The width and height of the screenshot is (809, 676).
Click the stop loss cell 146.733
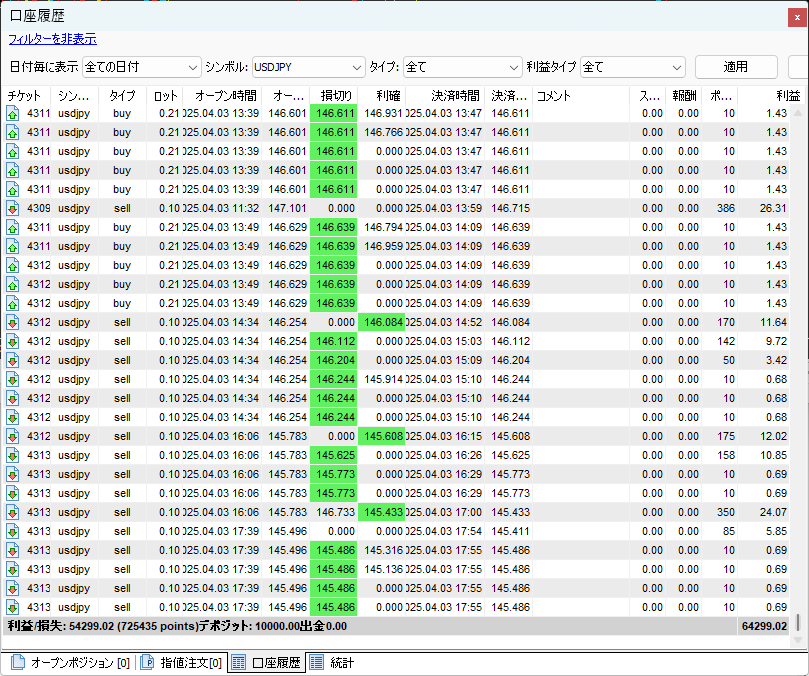pos(335,512)
